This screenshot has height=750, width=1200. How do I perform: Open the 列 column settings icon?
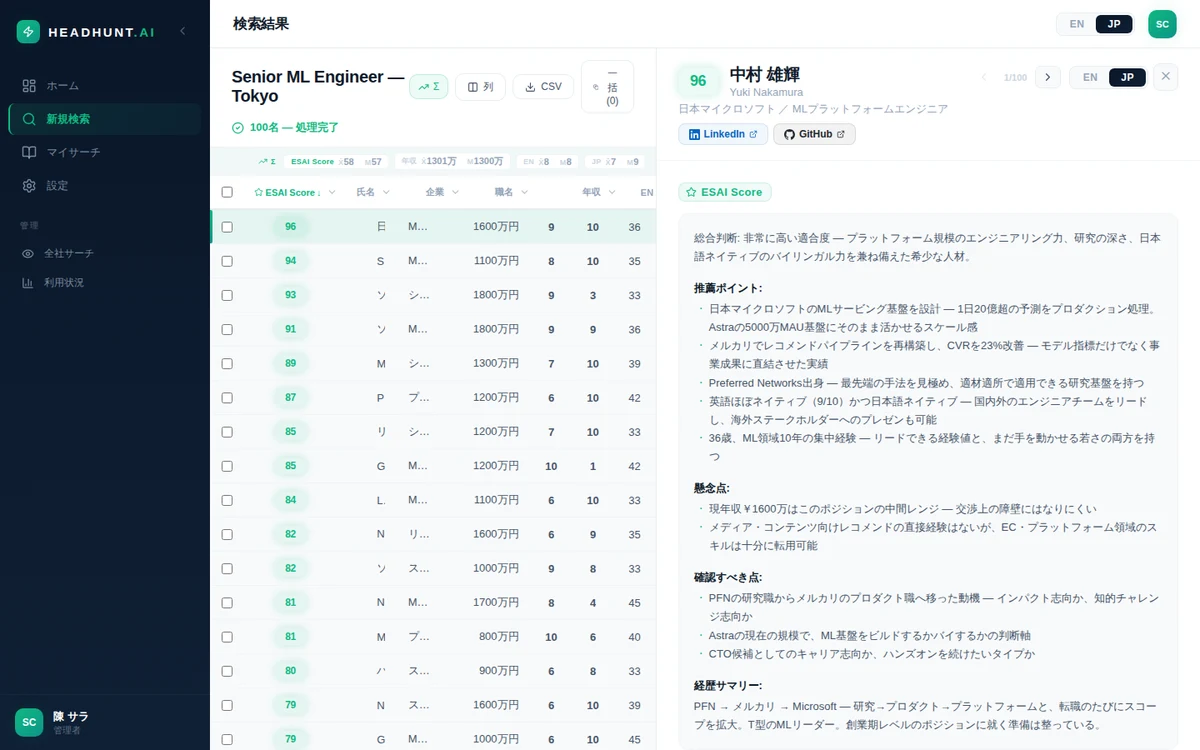(x=480, y=86)
